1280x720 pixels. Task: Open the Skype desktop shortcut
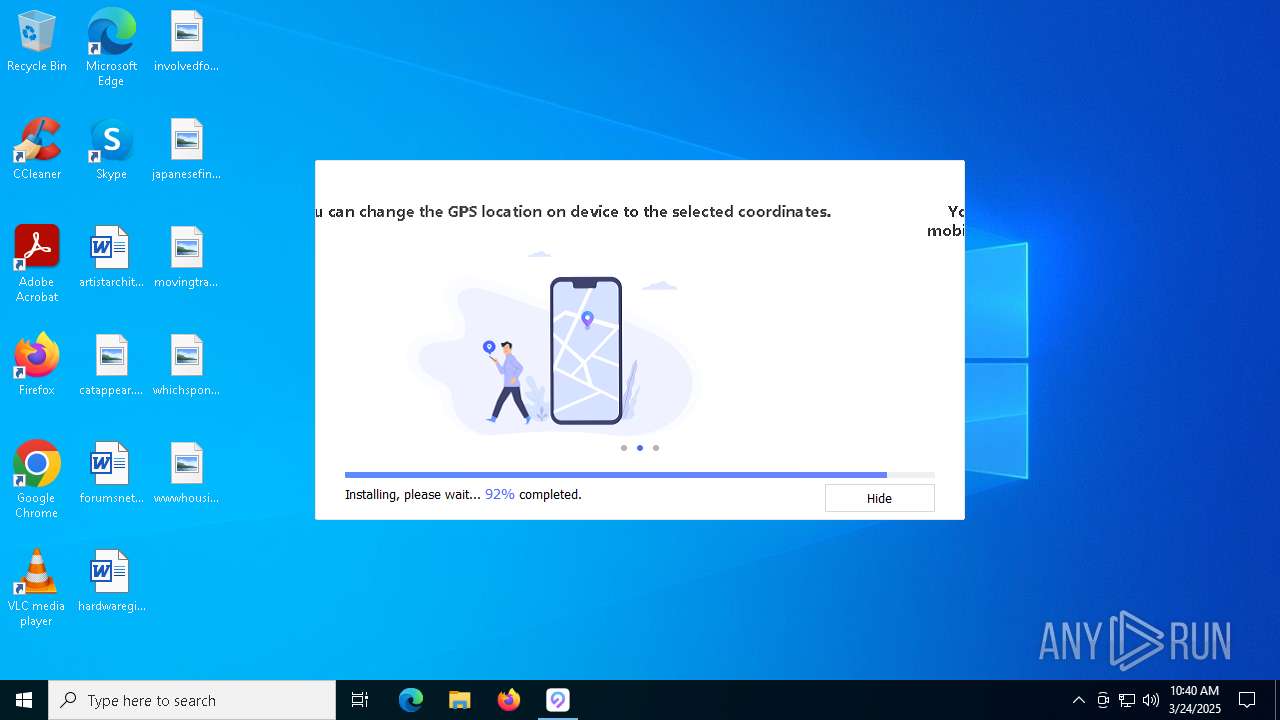click(111, 150)
